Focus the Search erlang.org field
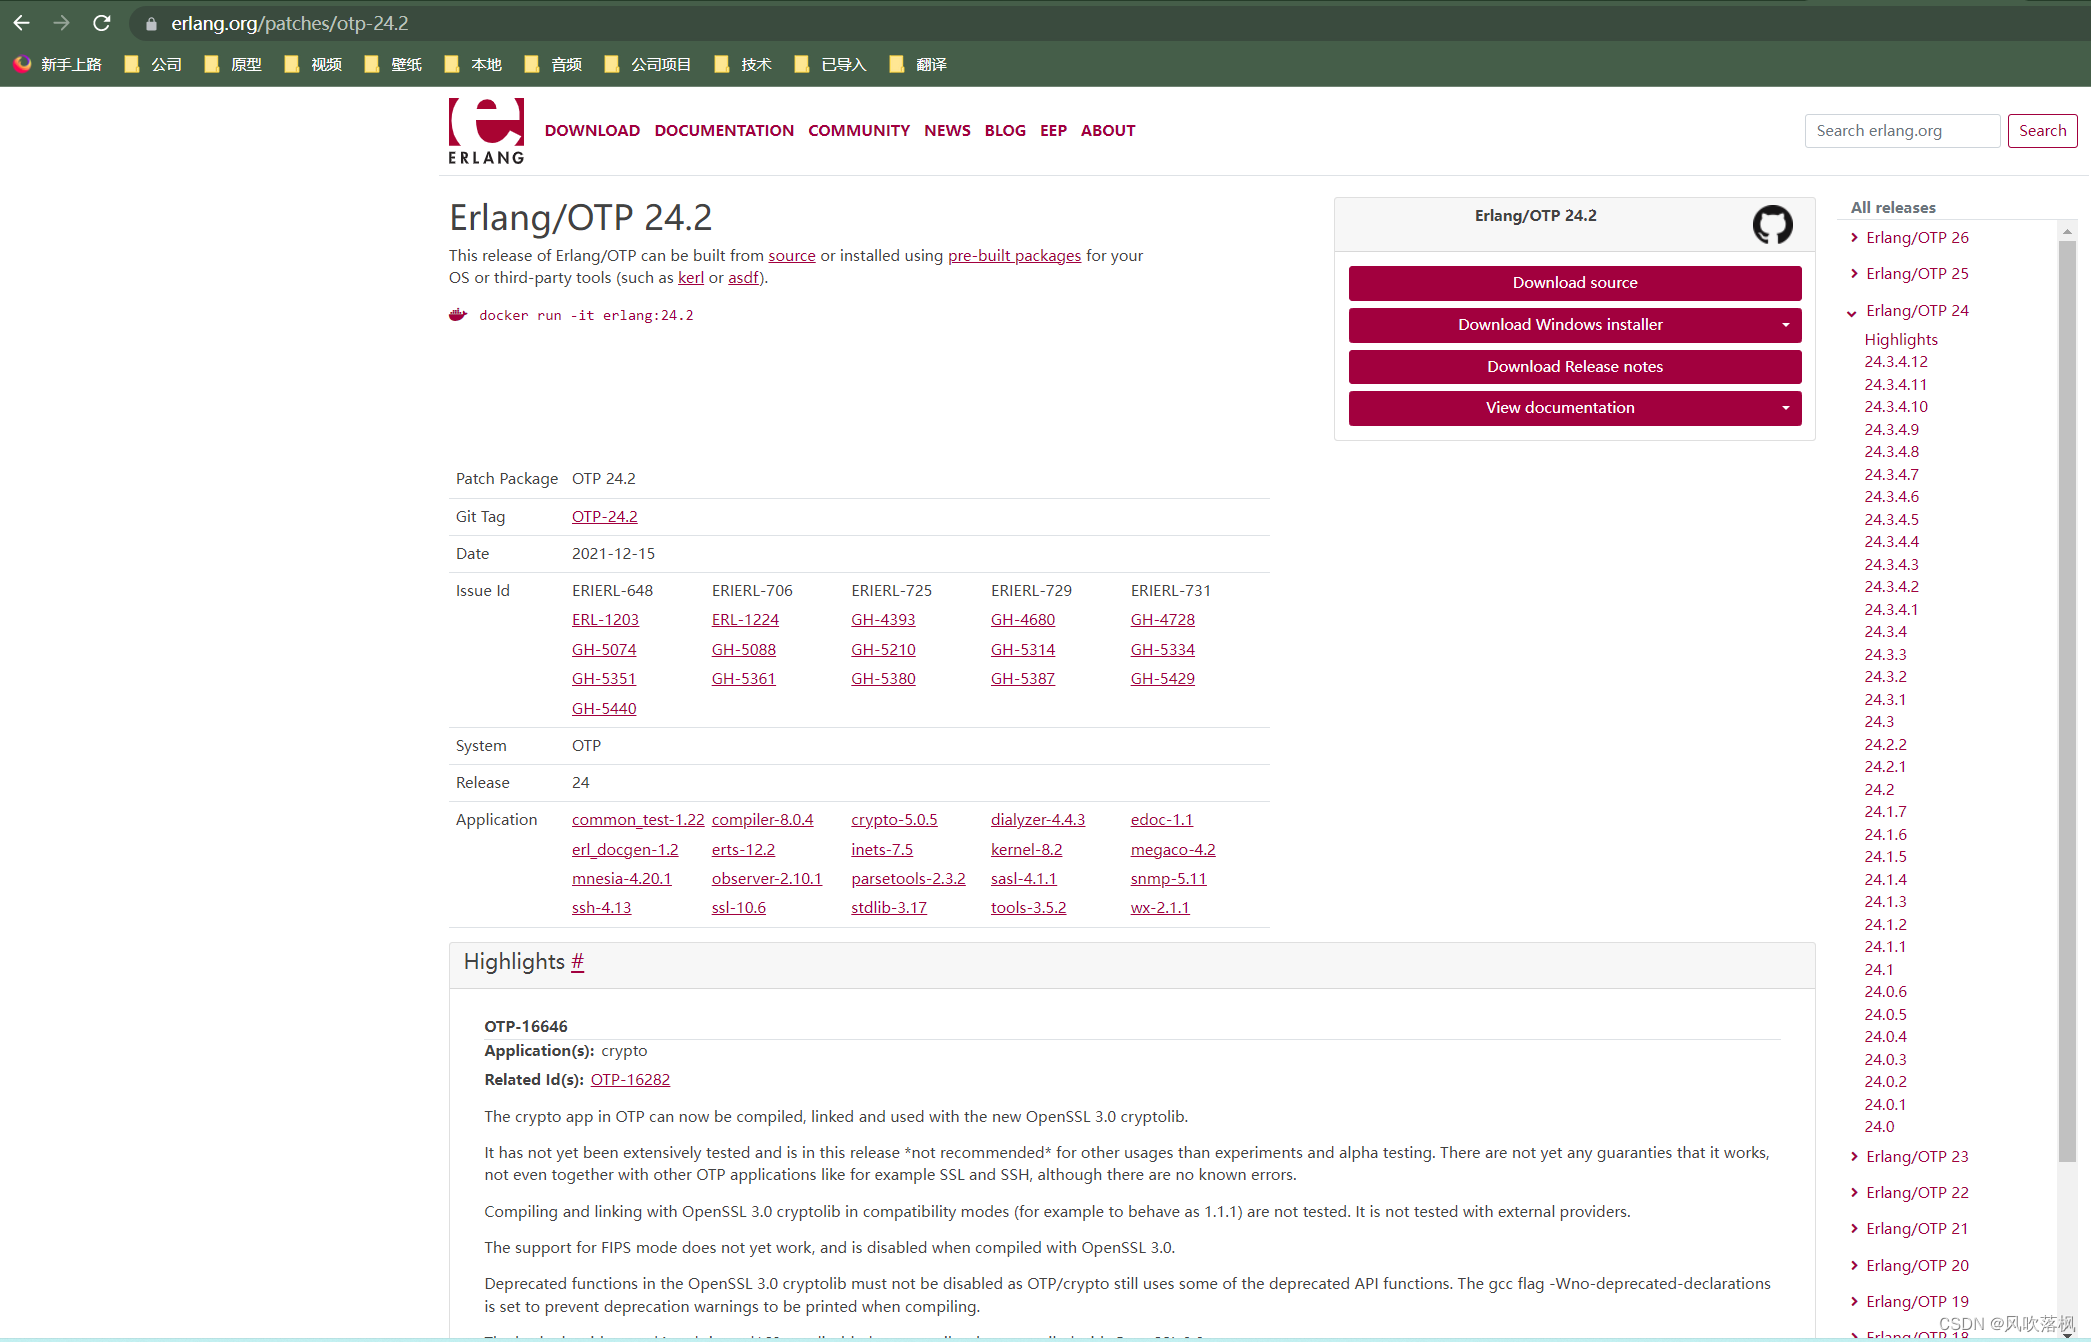Image resolution: width=2091 pixels, height=1342 pixels. coord(1901,130)
